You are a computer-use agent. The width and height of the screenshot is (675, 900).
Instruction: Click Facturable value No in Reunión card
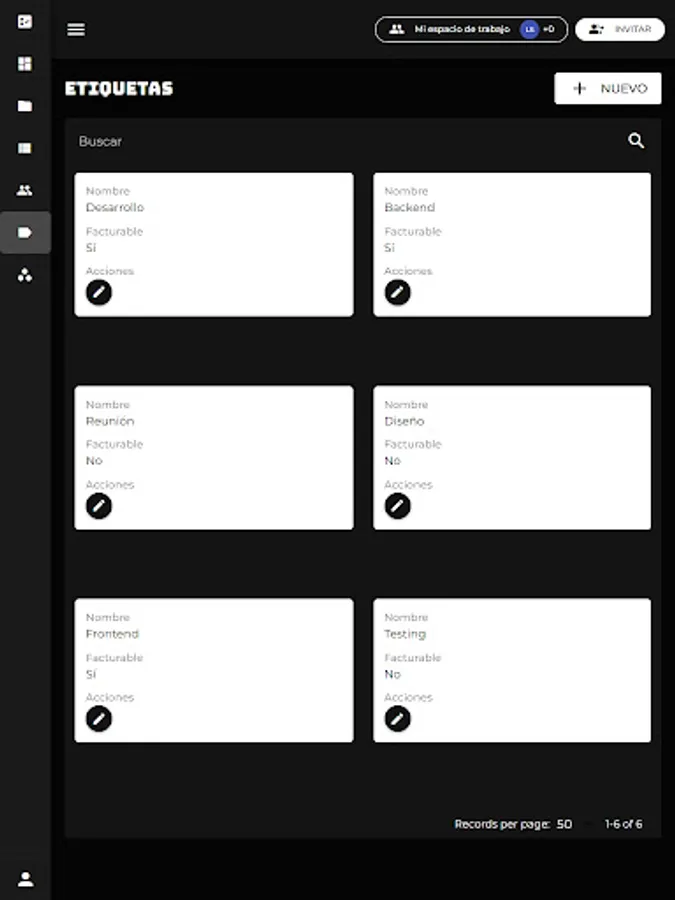94,460
